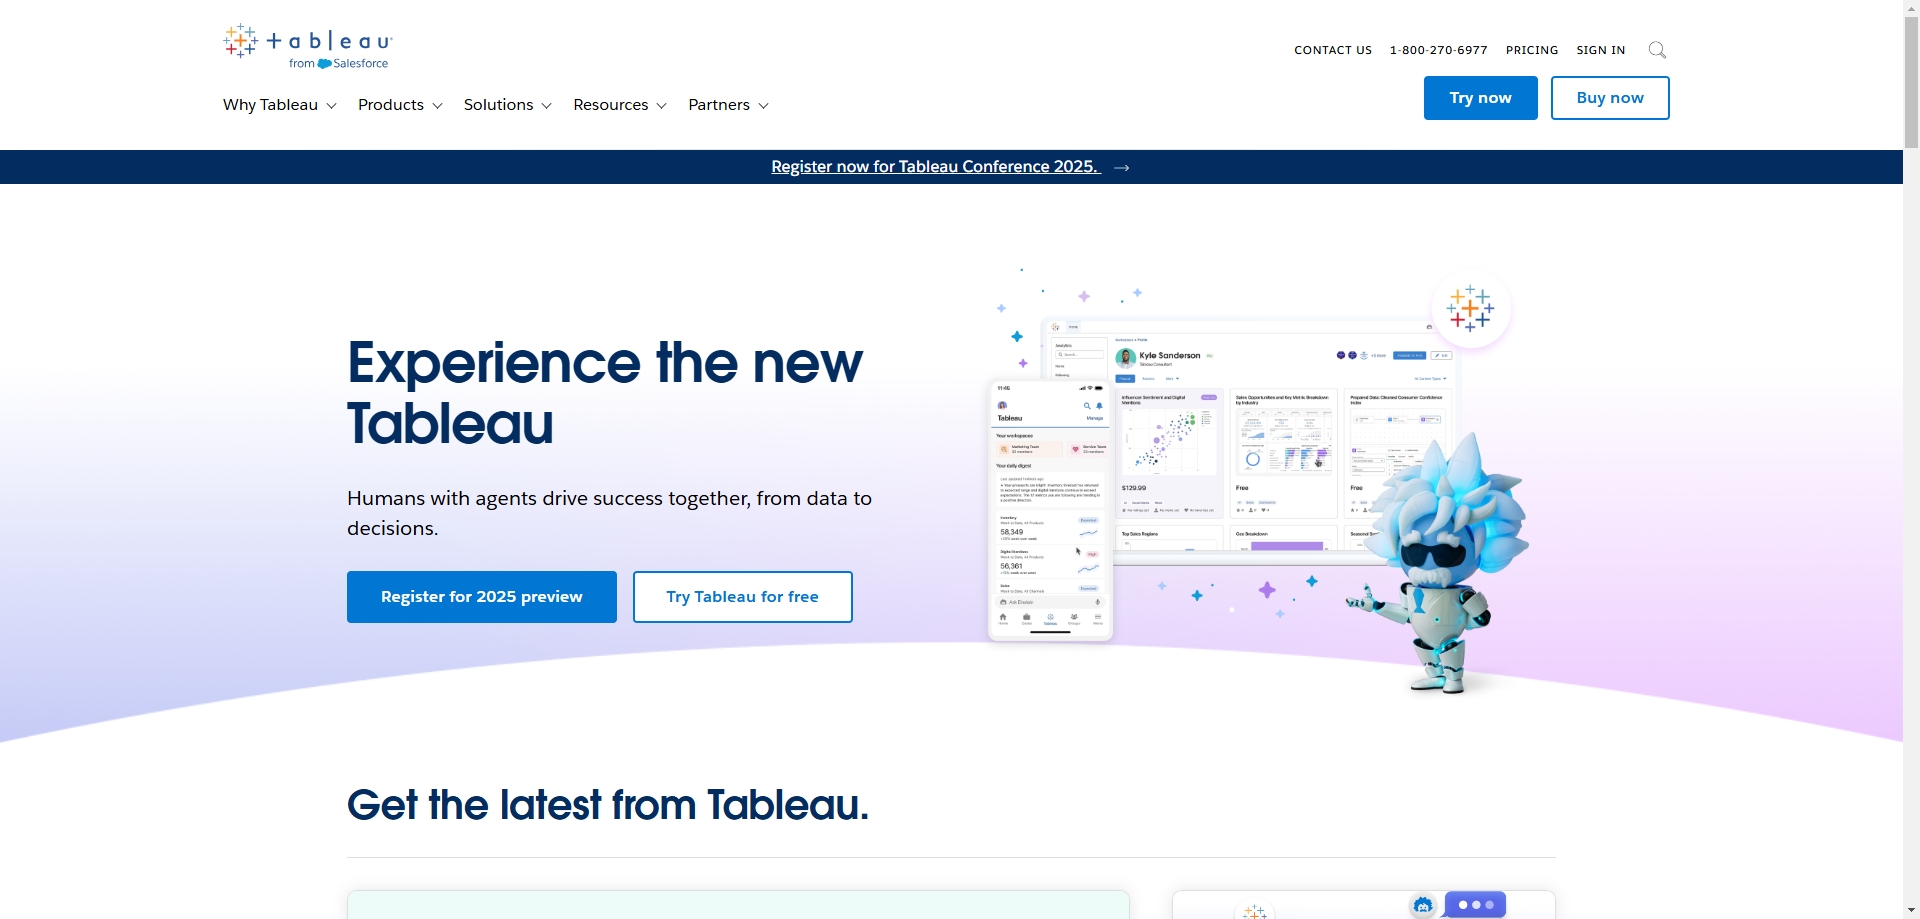Click the Einstein chat avatar at bottom right
The width and height of the screenshot is (1920, 919).
coord(1422,905)
